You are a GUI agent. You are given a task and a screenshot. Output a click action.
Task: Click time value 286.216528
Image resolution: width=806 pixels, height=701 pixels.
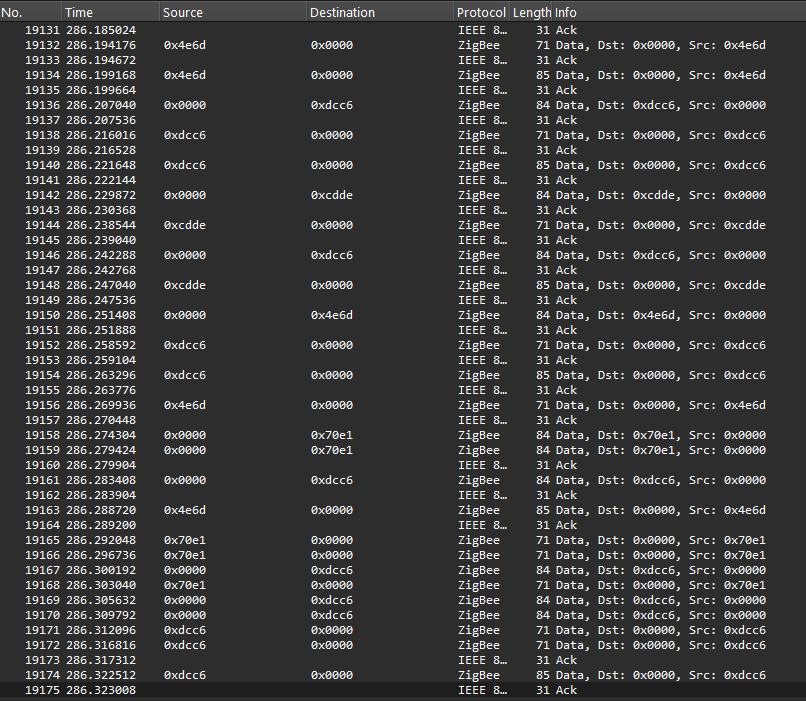click(101, 150)
